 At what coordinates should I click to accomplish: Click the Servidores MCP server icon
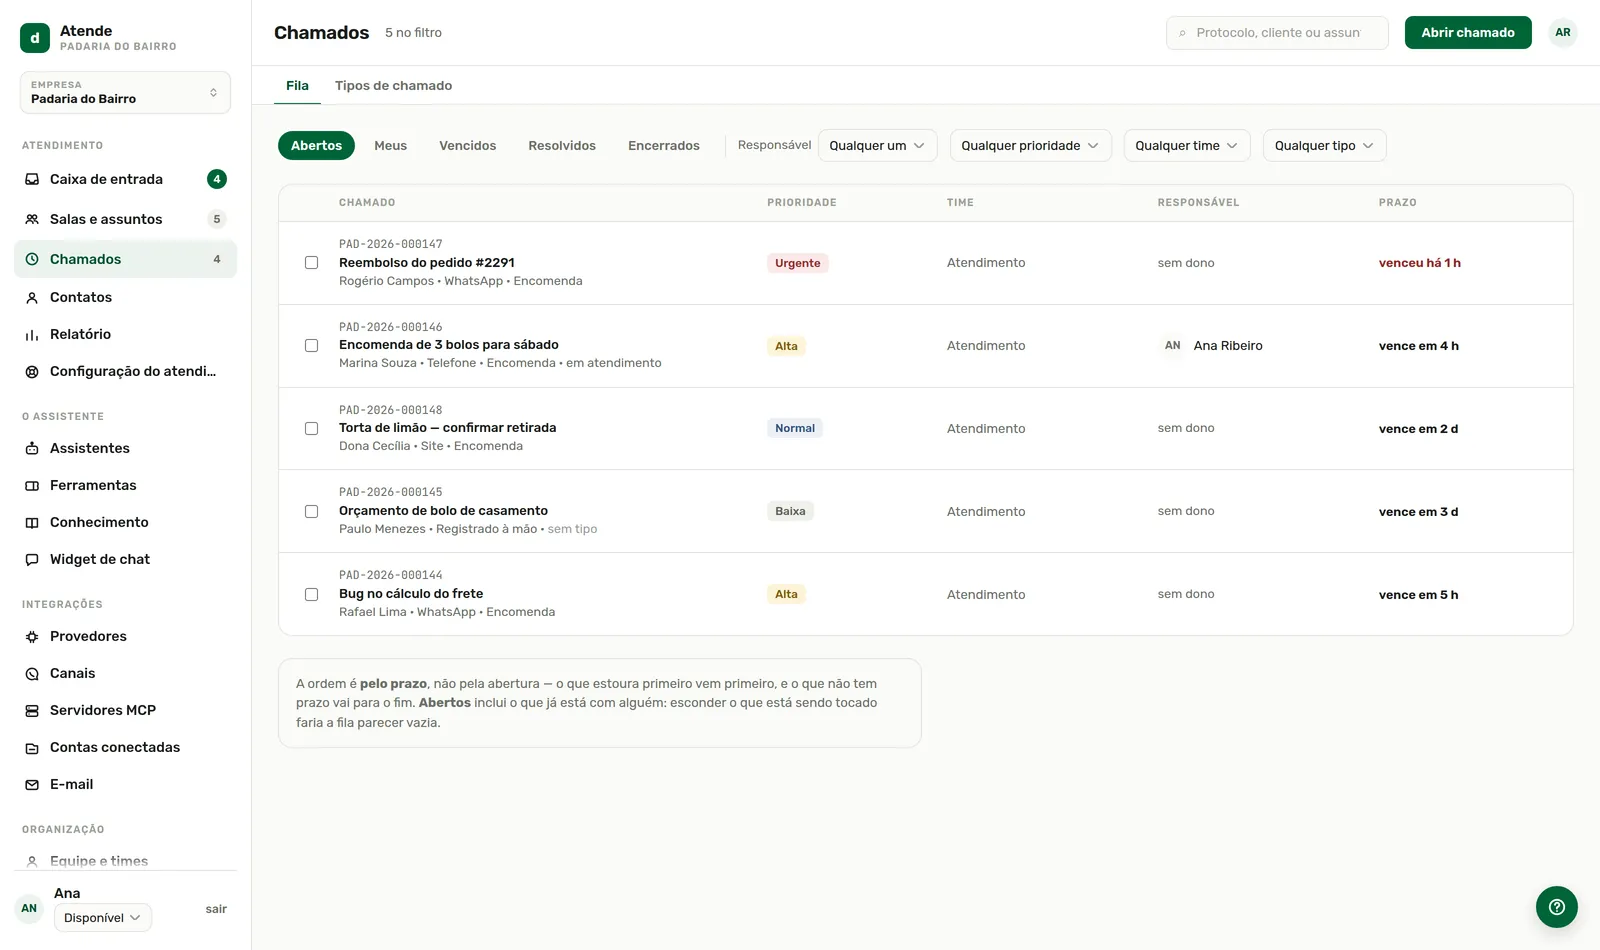32,711
